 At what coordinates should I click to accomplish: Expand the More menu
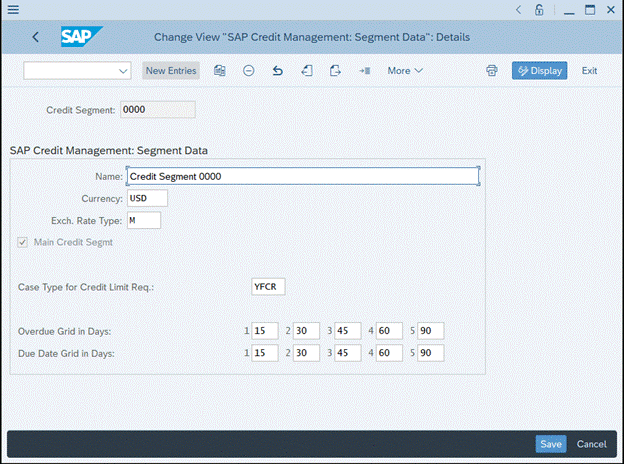pos(405,71)
